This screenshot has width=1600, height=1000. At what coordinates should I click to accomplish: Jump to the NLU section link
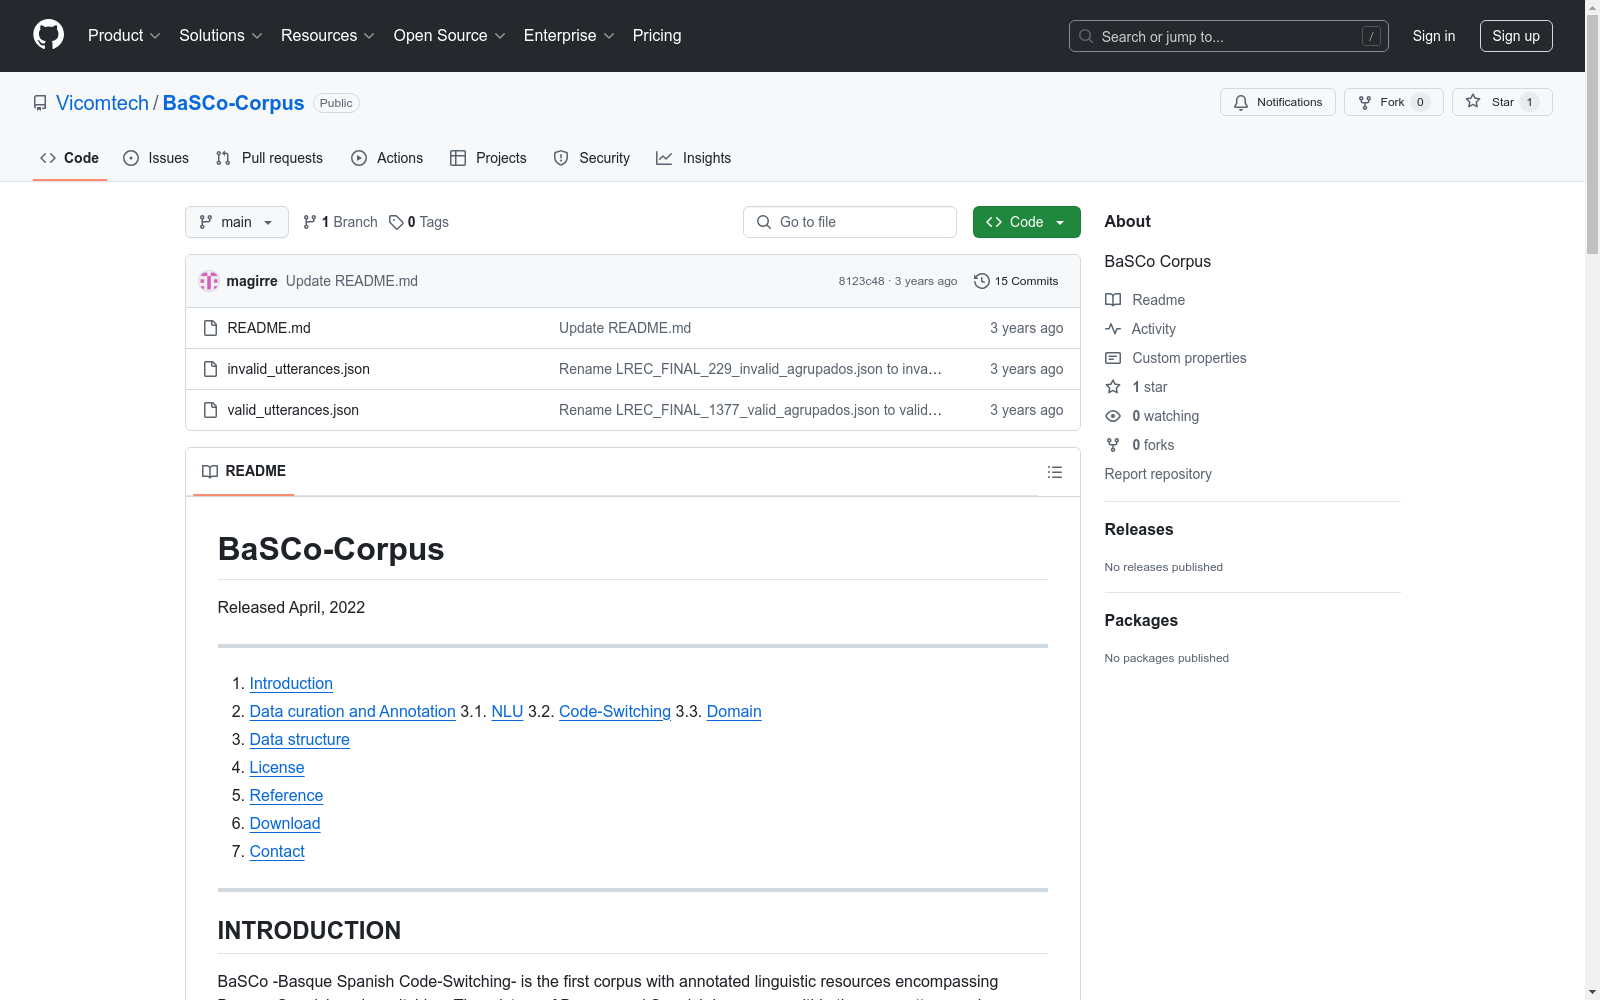[507, 711]
